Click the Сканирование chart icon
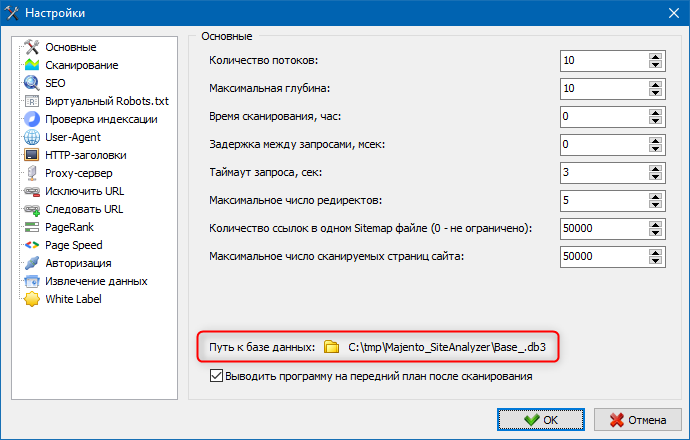 point(32,65)
